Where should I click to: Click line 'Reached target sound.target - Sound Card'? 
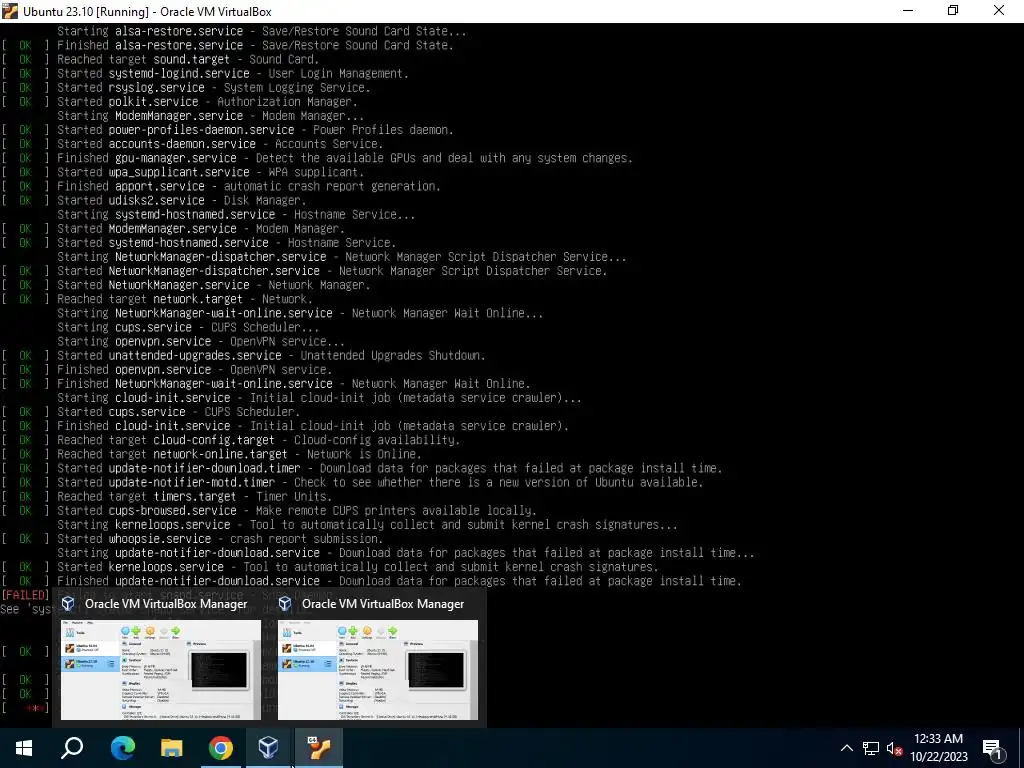tap(187, 59)
